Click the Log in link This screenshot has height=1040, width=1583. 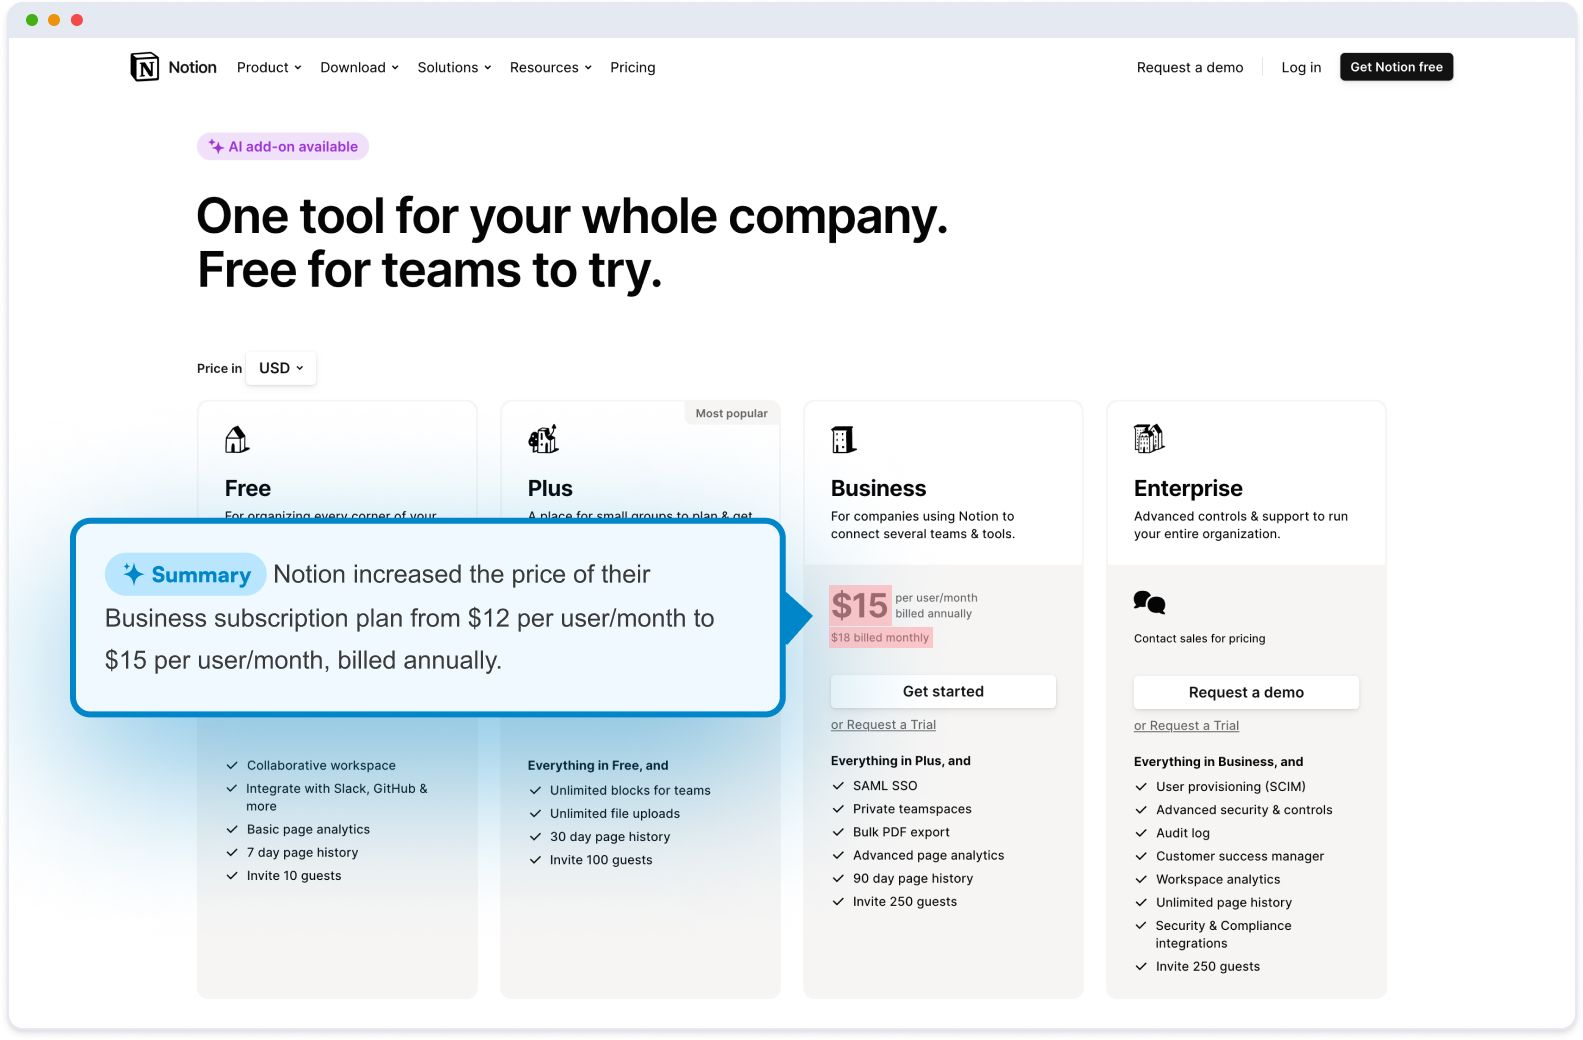1301,67
